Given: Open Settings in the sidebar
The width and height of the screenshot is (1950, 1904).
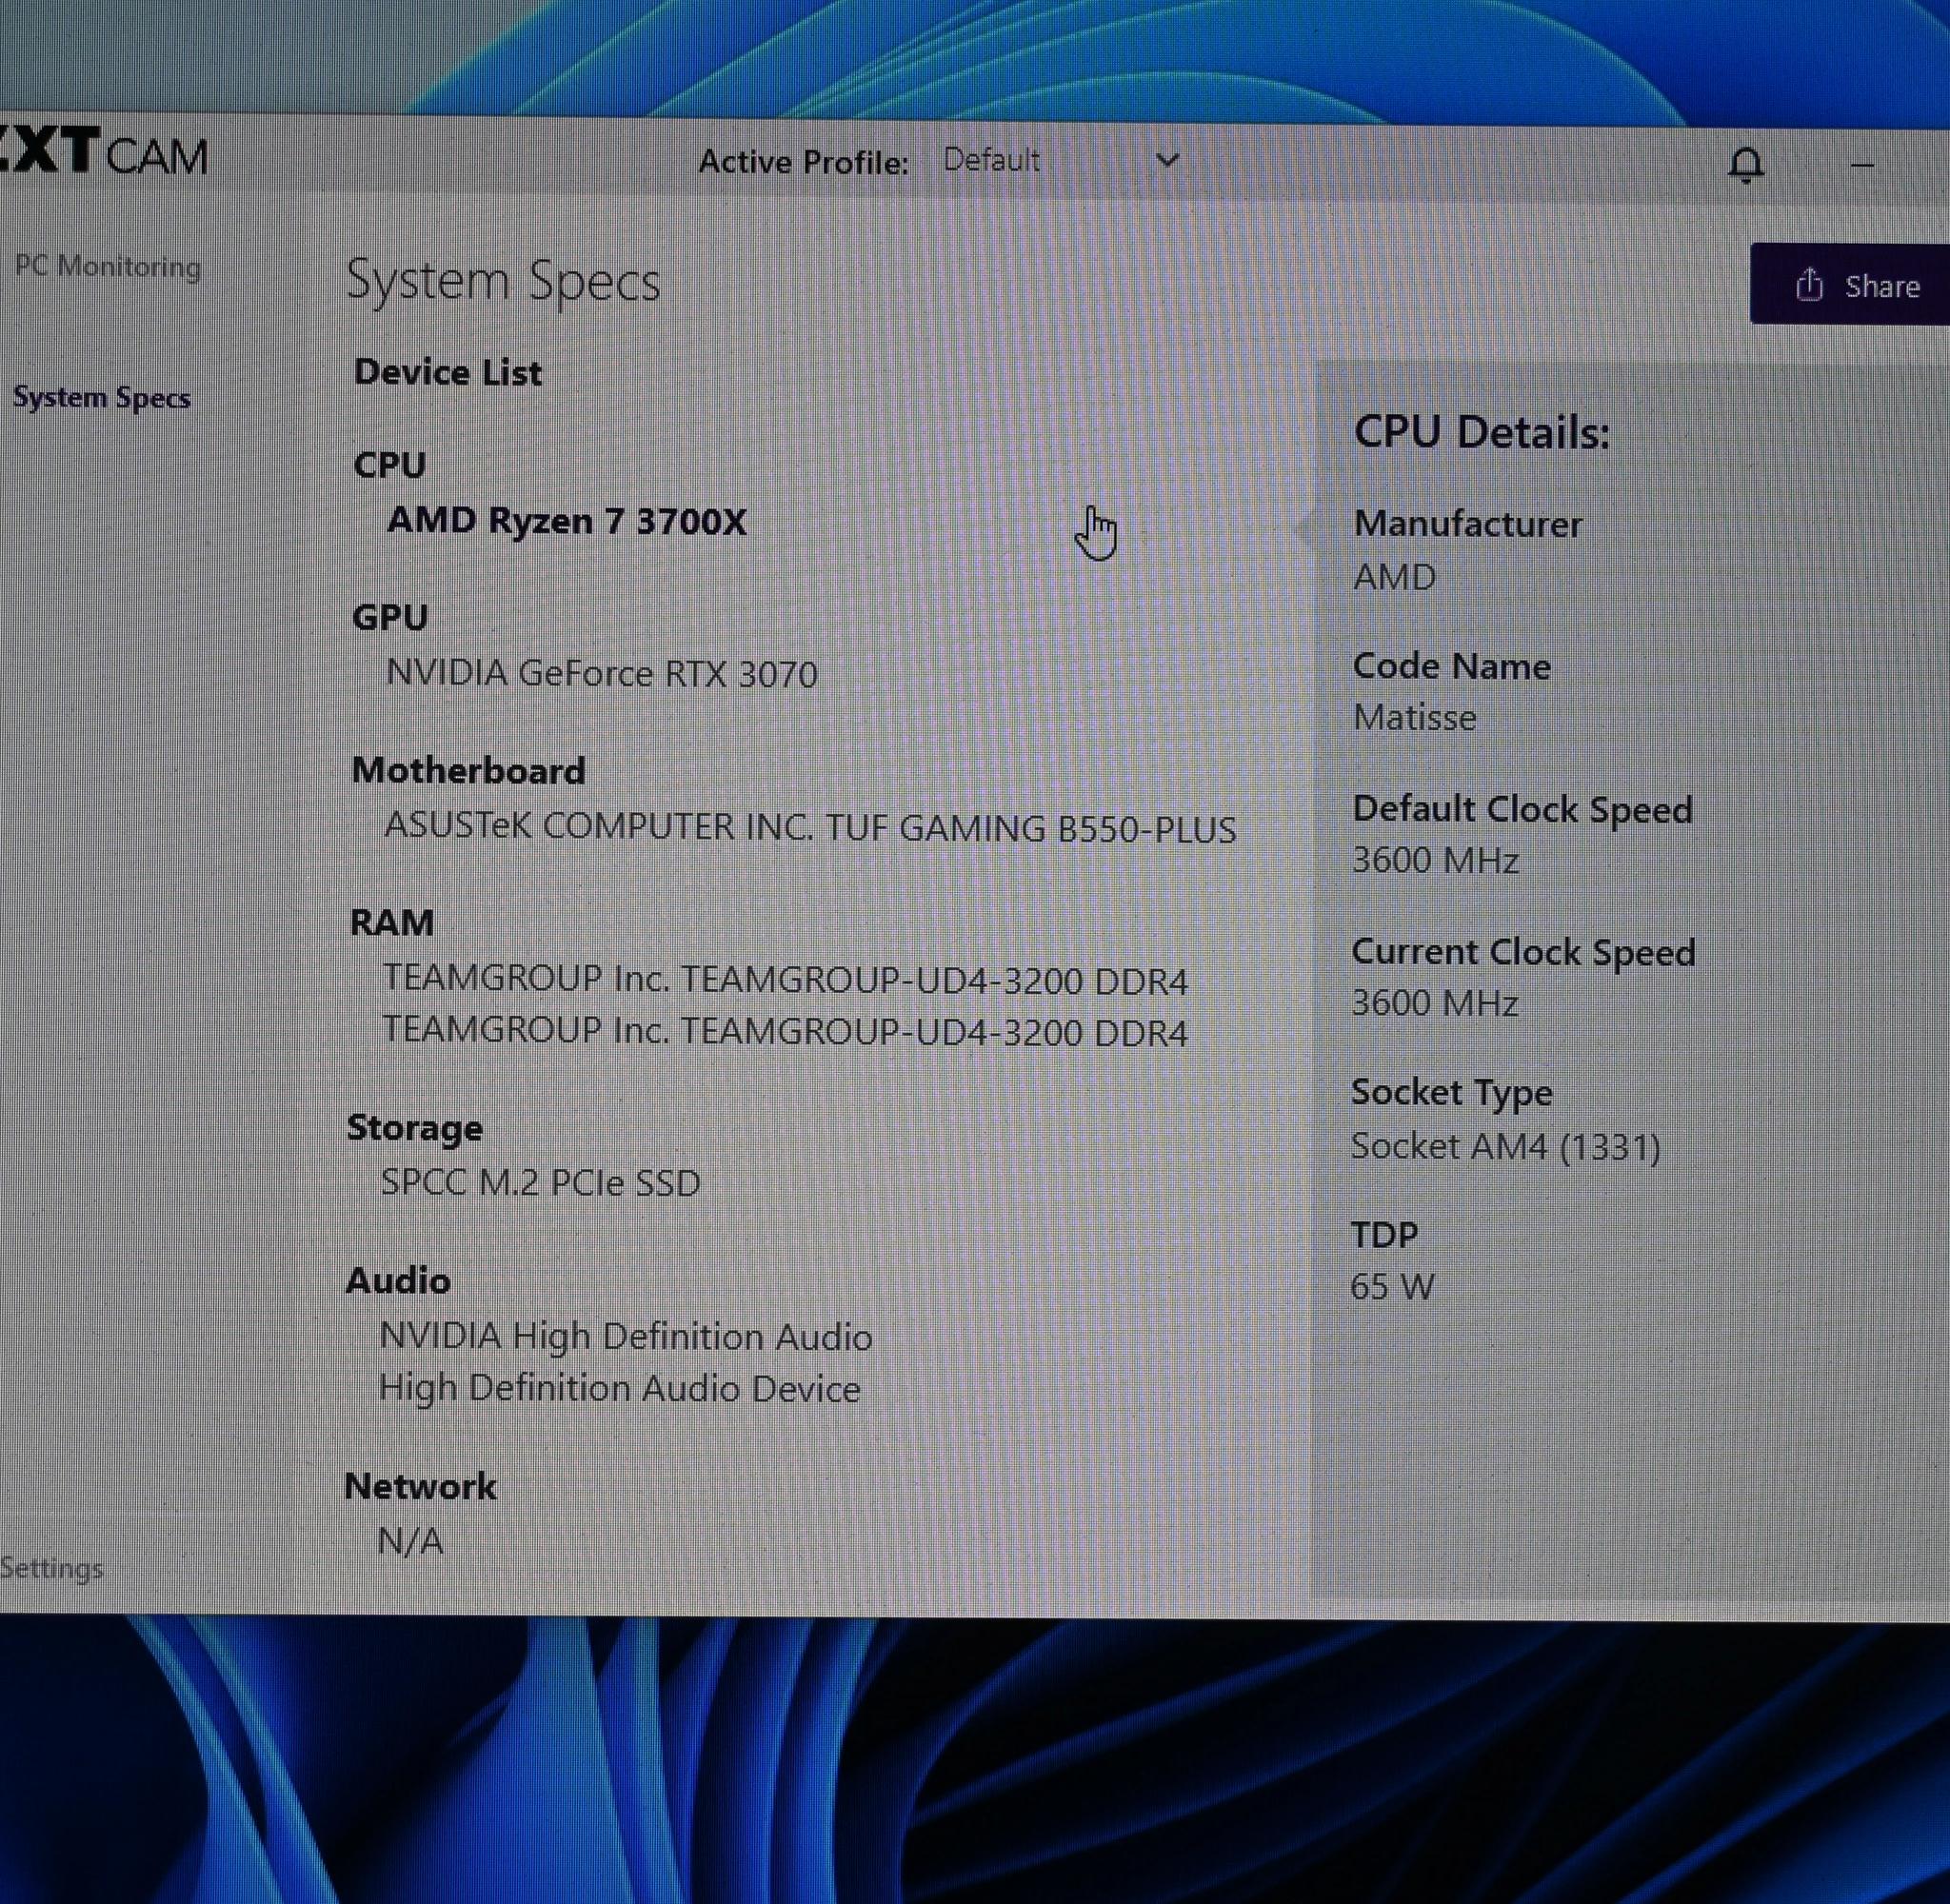Looking at the screenshot, I should click(51, 1567).
